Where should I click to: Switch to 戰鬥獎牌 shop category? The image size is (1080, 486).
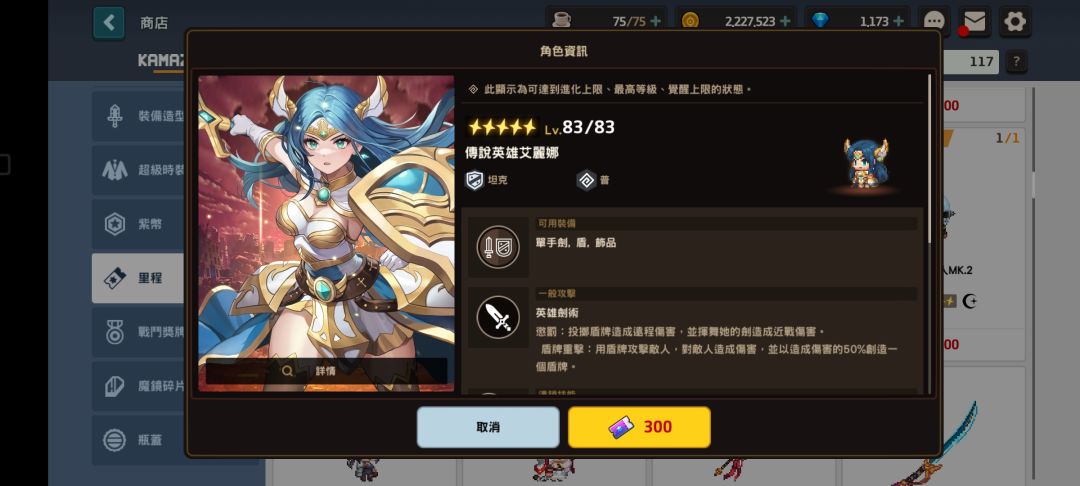click(138, 332)
